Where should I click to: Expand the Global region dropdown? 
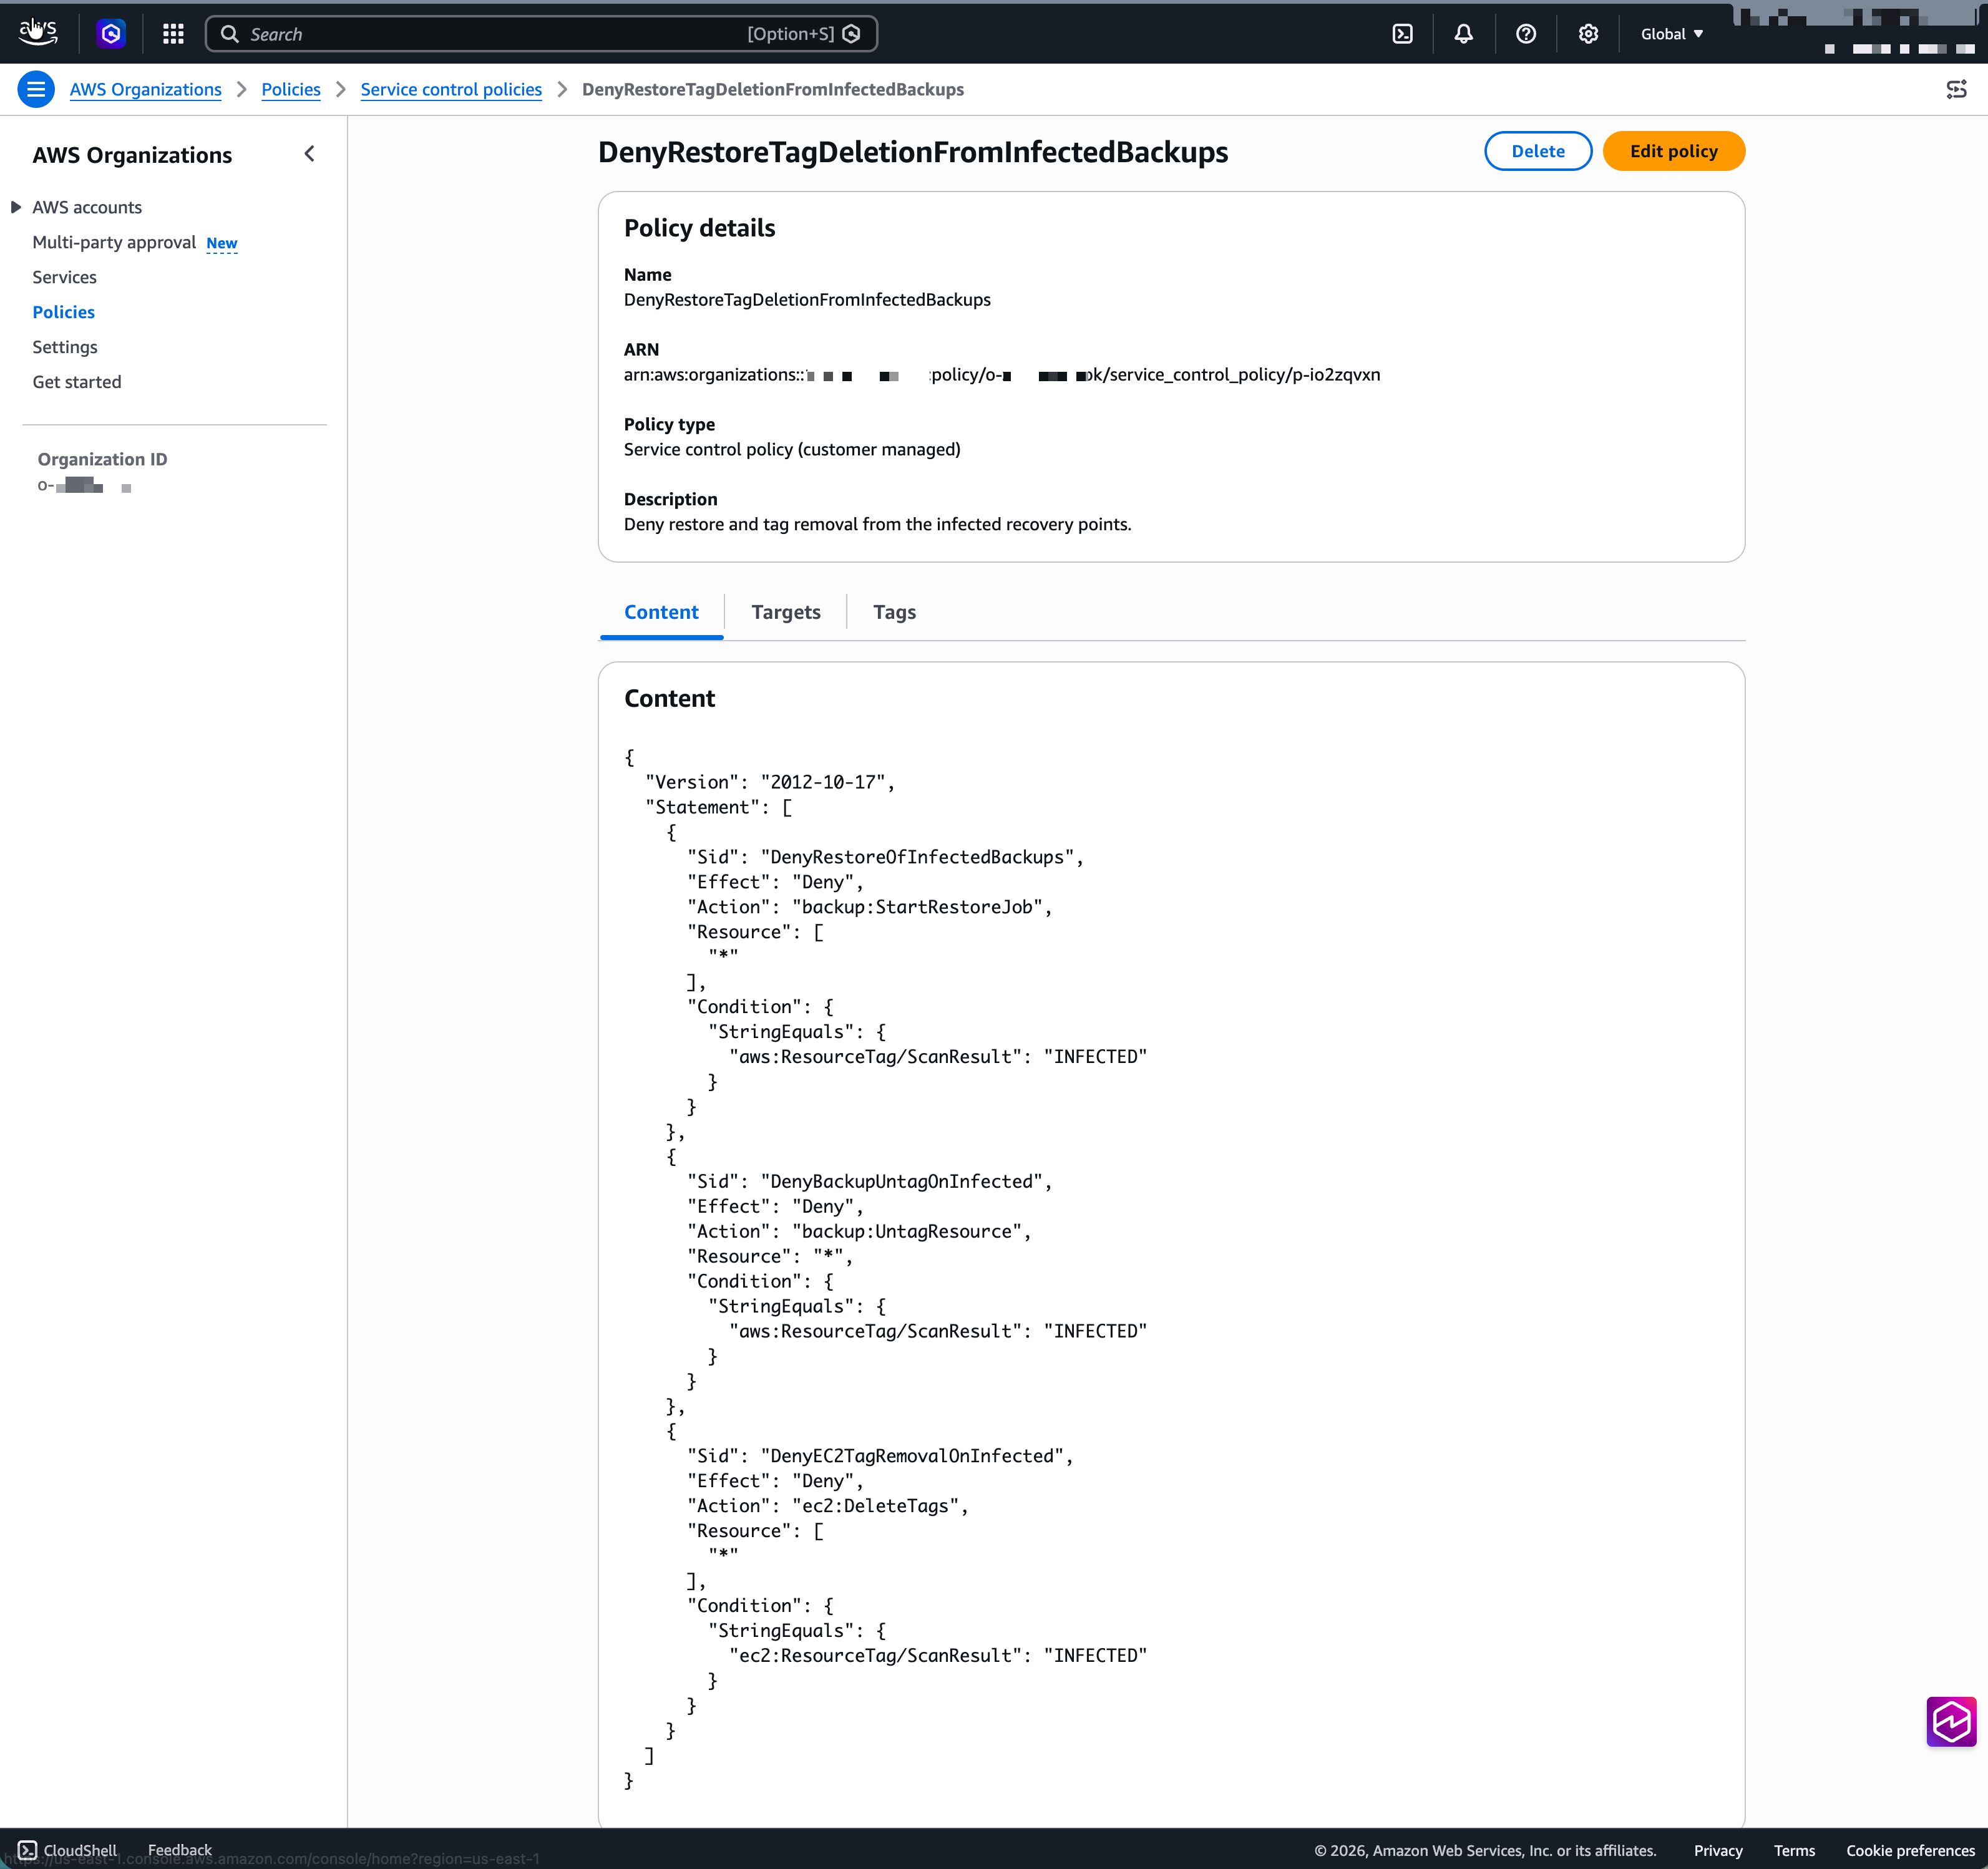click(x=1671, y=34)
